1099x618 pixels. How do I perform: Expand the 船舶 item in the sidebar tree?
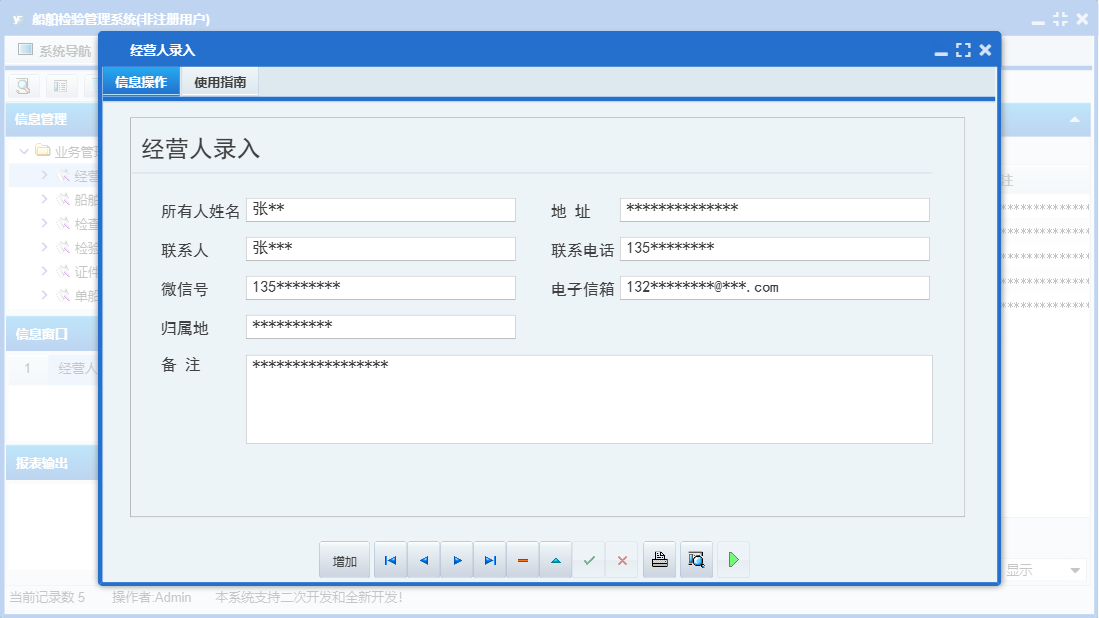44,199
